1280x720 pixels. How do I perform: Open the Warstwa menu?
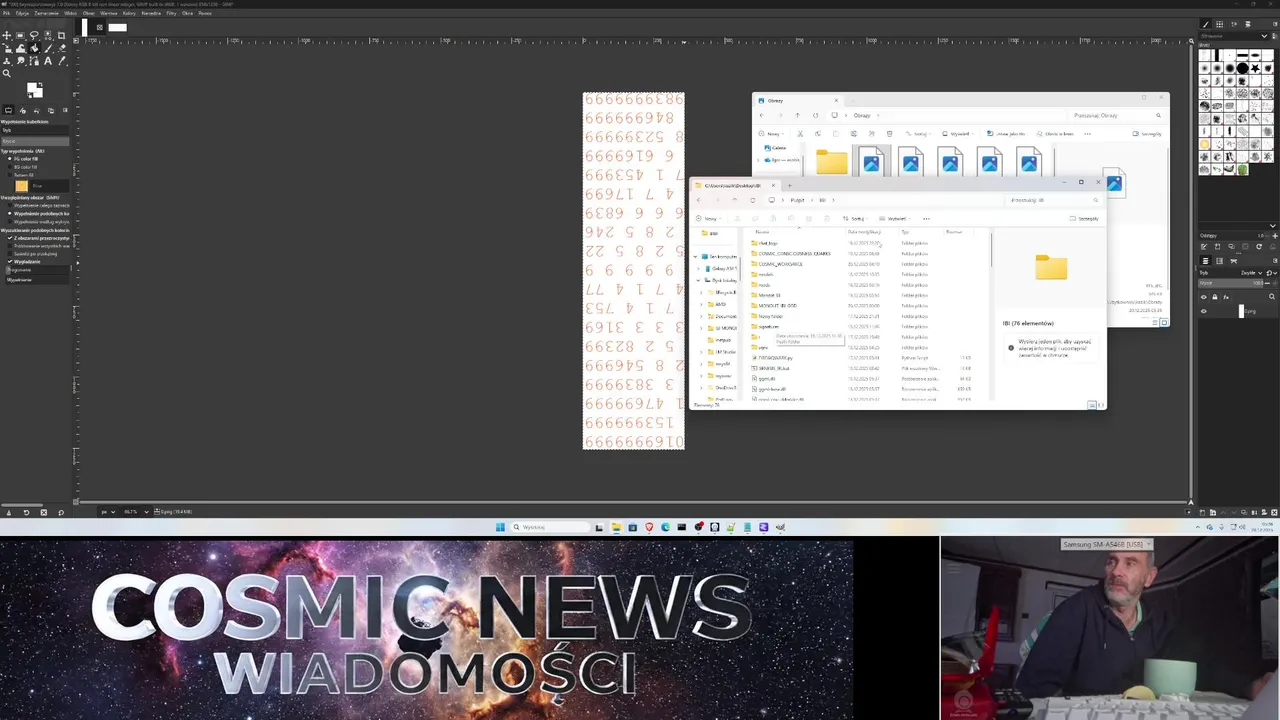(109, 13)
